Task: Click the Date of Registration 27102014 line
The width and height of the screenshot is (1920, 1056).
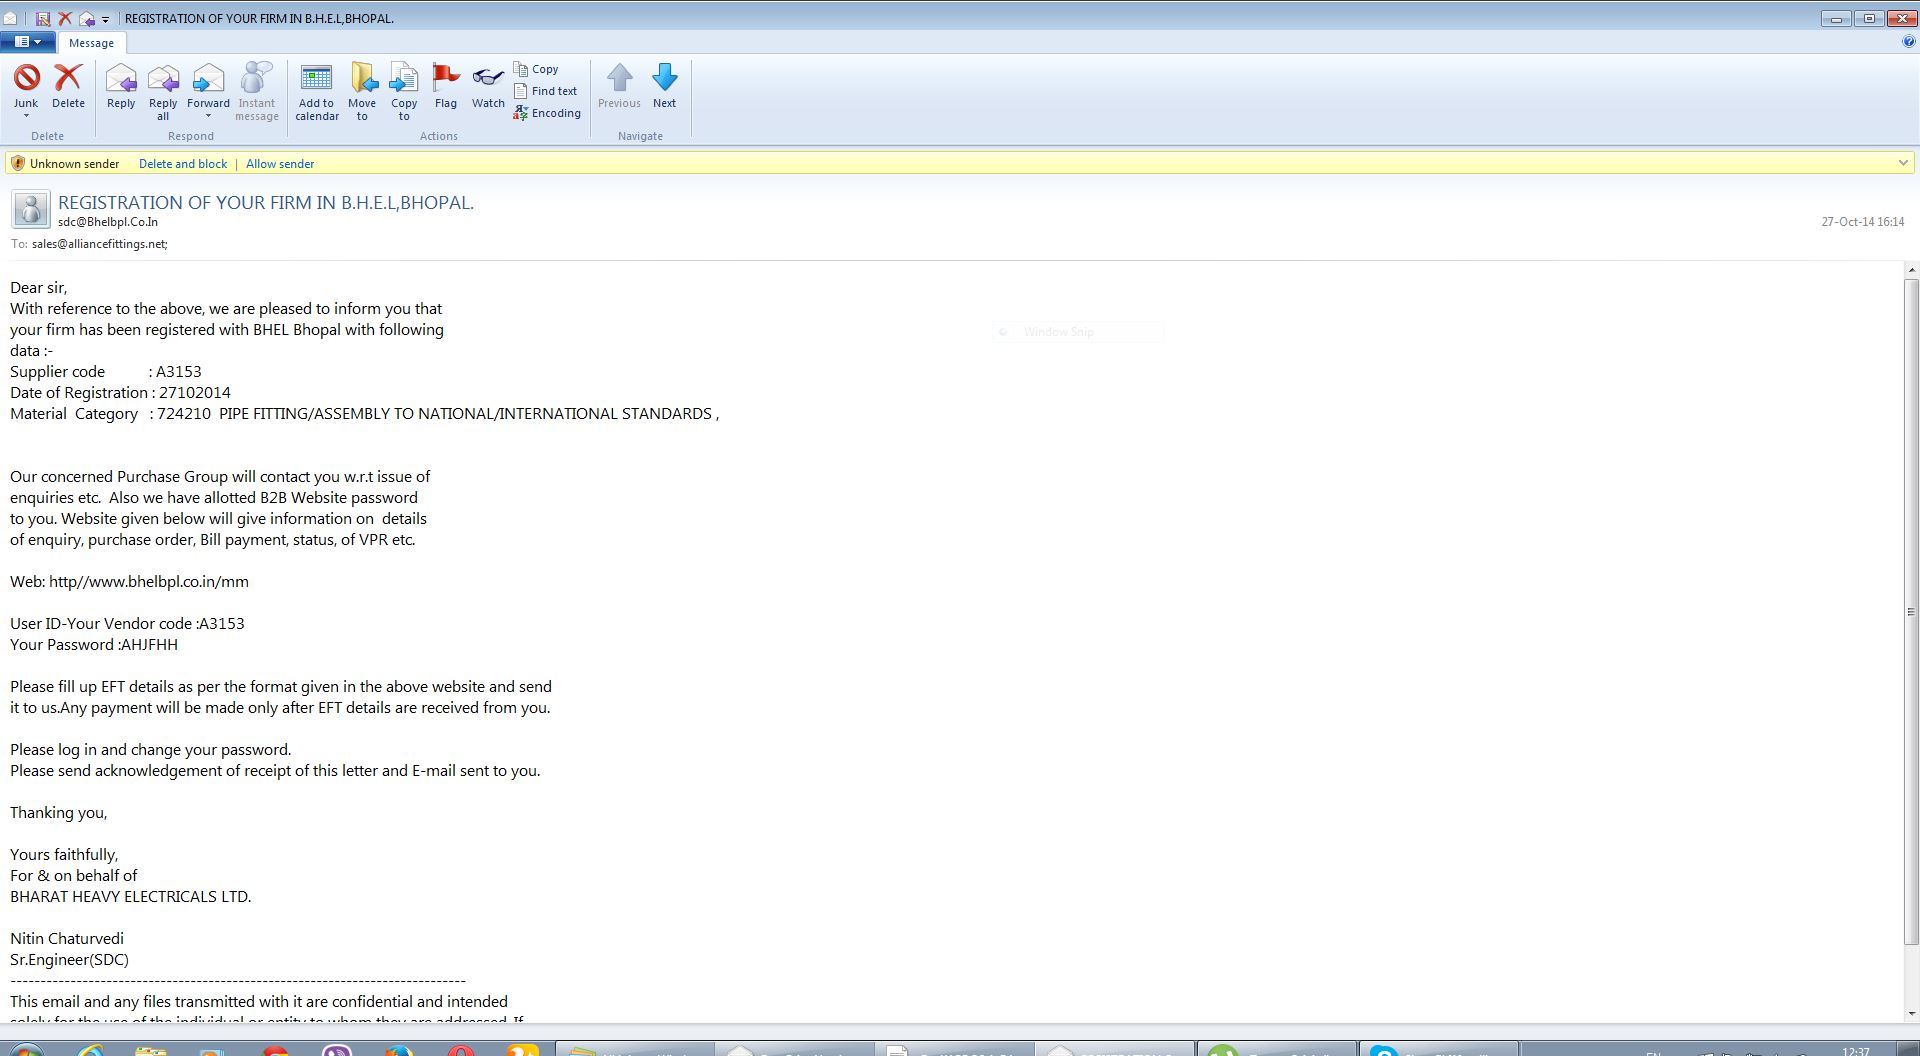Action: (120, 393)
